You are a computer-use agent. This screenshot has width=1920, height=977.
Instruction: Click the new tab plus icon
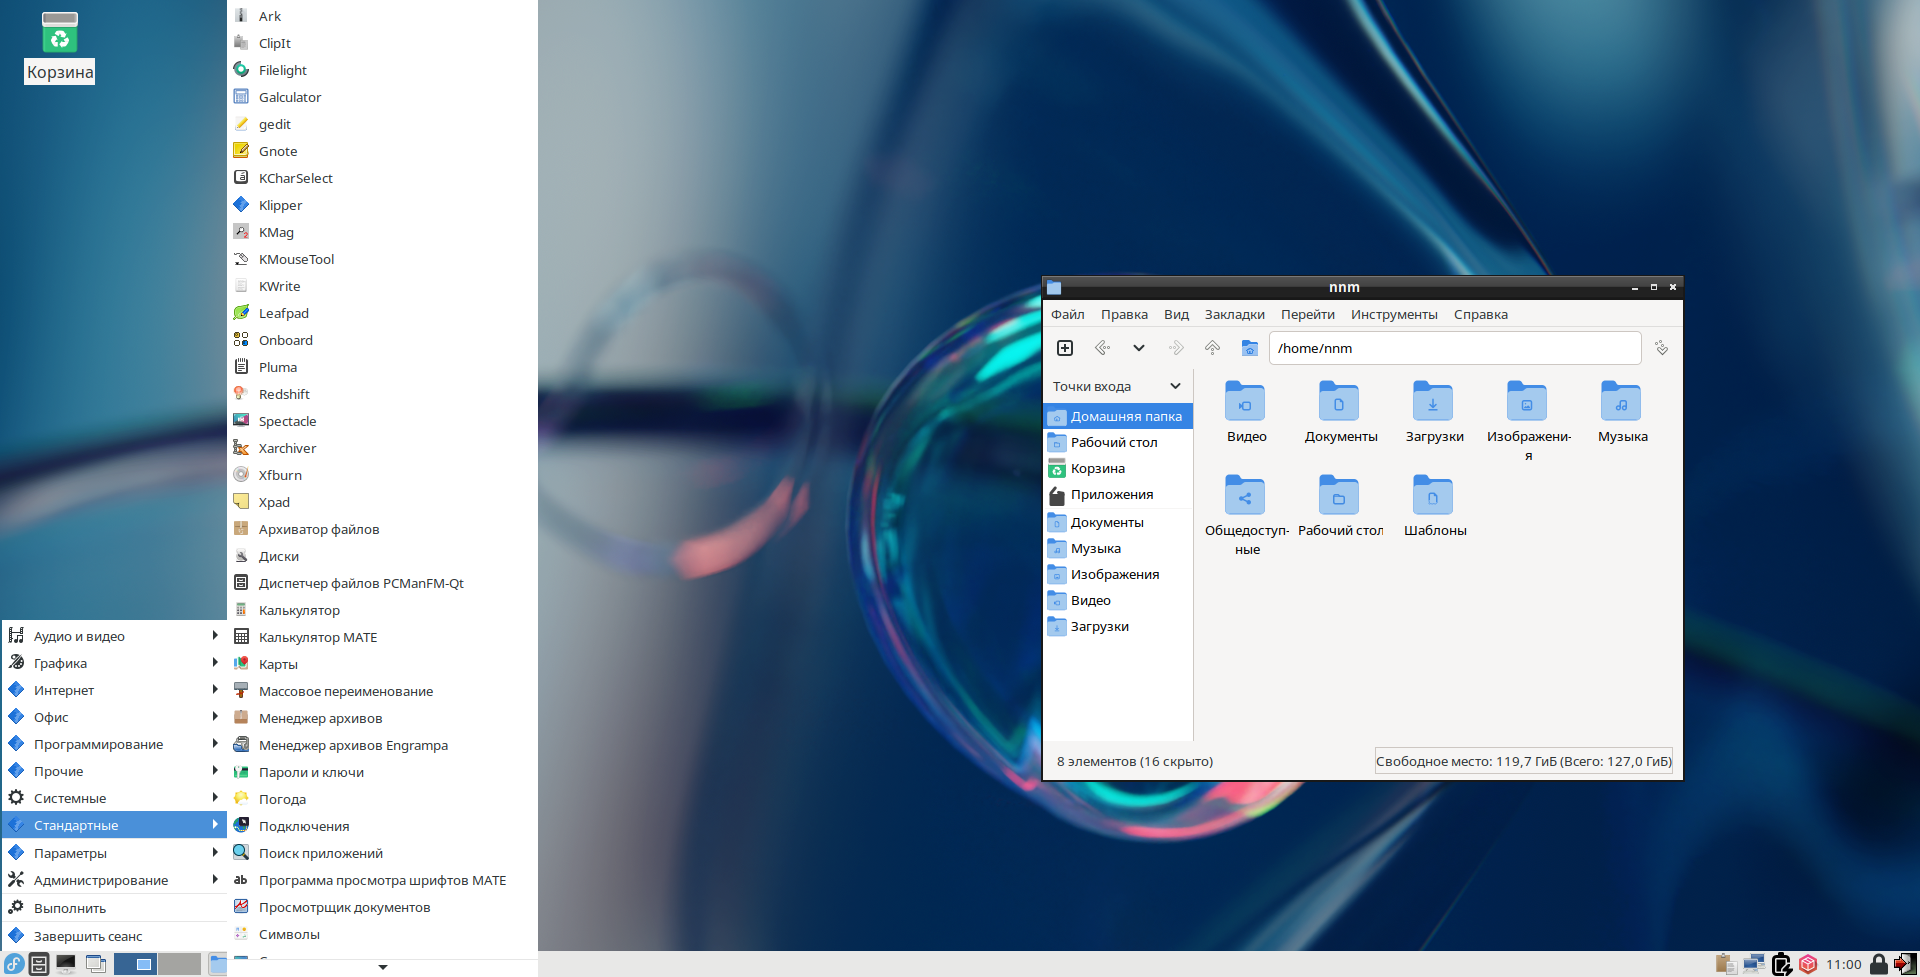(x=1065, y=348)
